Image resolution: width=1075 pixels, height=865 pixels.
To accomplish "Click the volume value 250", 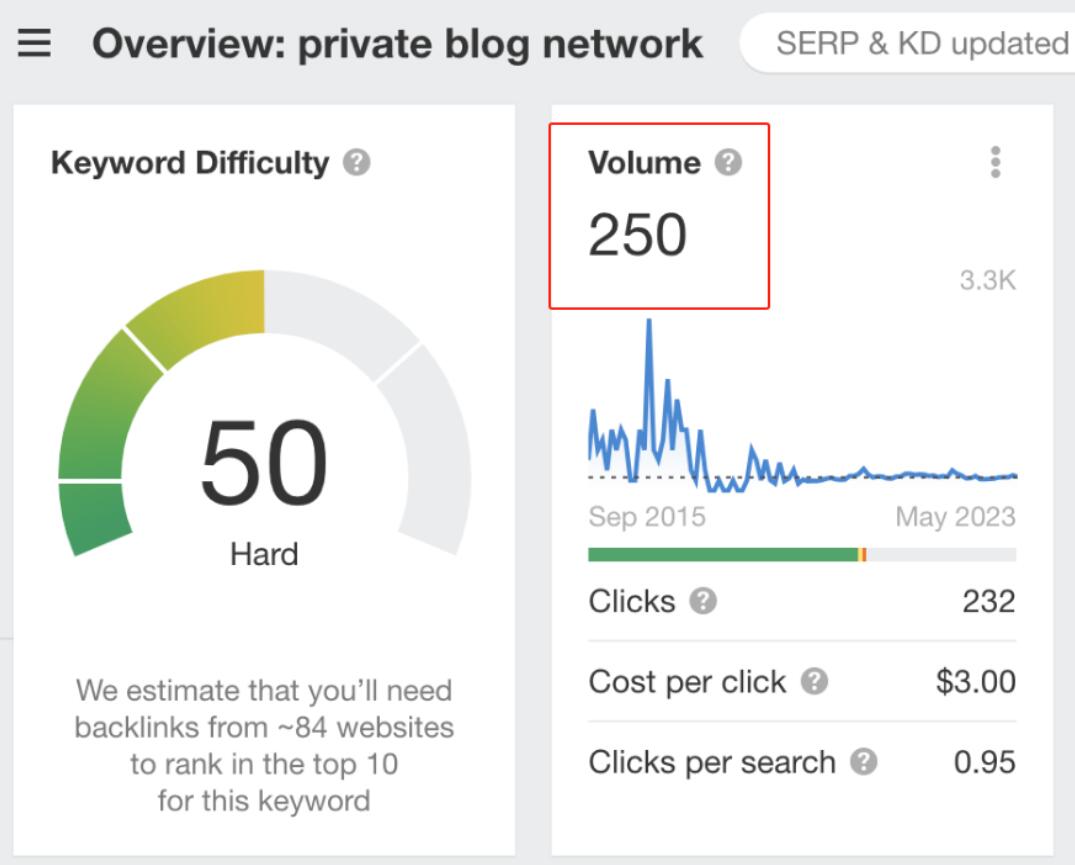I will pyautogui.click(x=637, y=235).
